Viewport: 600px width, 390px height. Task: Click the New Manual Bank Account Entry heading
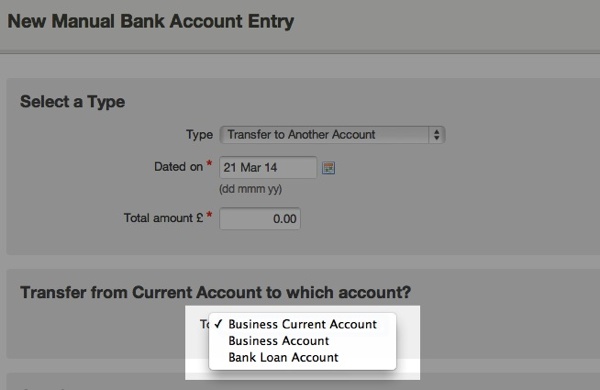[x=151, y=21]
